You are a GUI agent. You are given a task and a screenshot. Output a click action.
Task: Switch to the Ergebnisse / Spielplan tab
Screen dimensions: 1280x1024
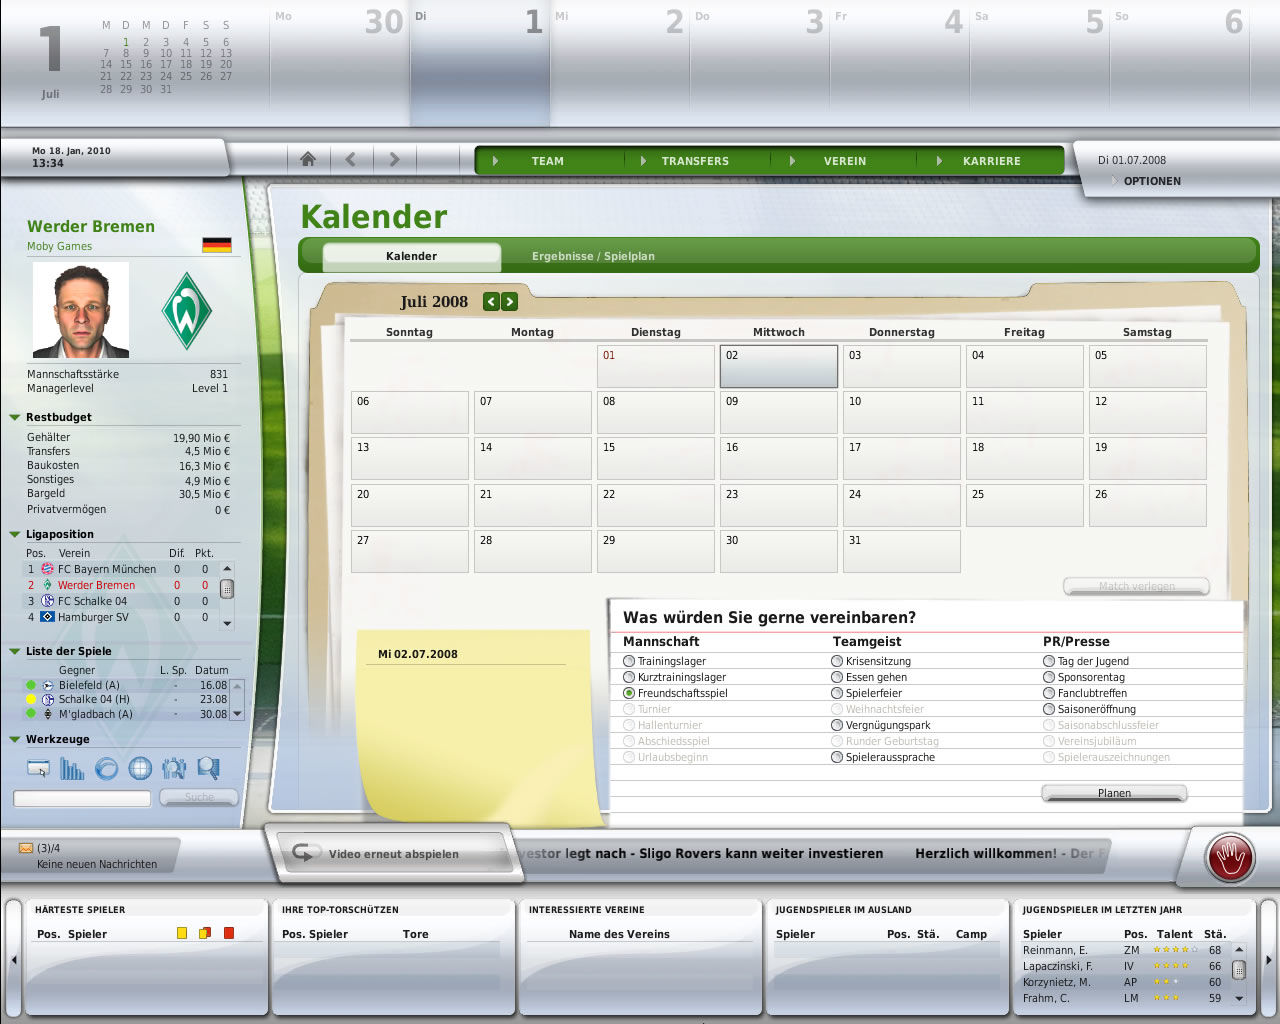pyautogui.click(x=595, y=256)
